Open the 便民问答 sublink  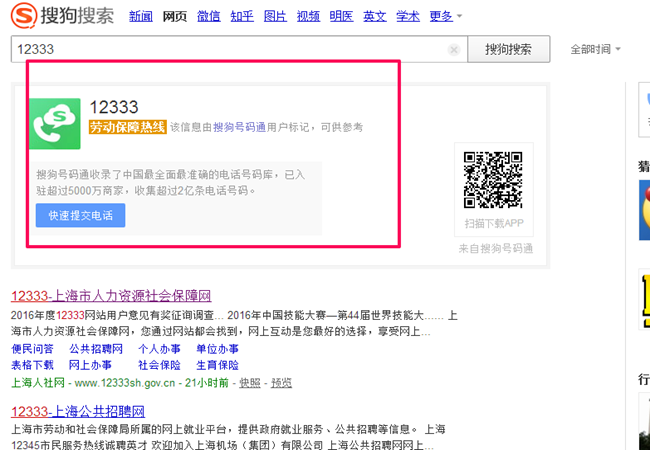click(32, 349)
